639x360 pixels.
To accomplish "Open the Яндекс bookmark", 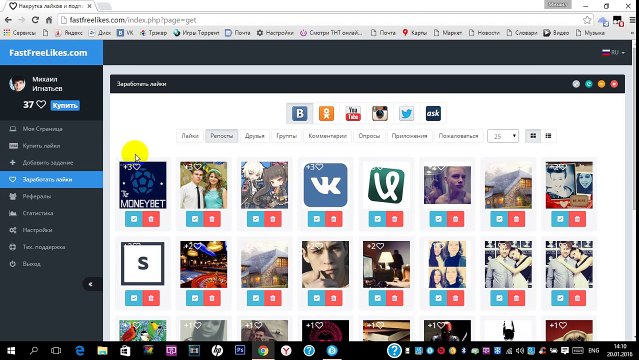I will [69, 33].
